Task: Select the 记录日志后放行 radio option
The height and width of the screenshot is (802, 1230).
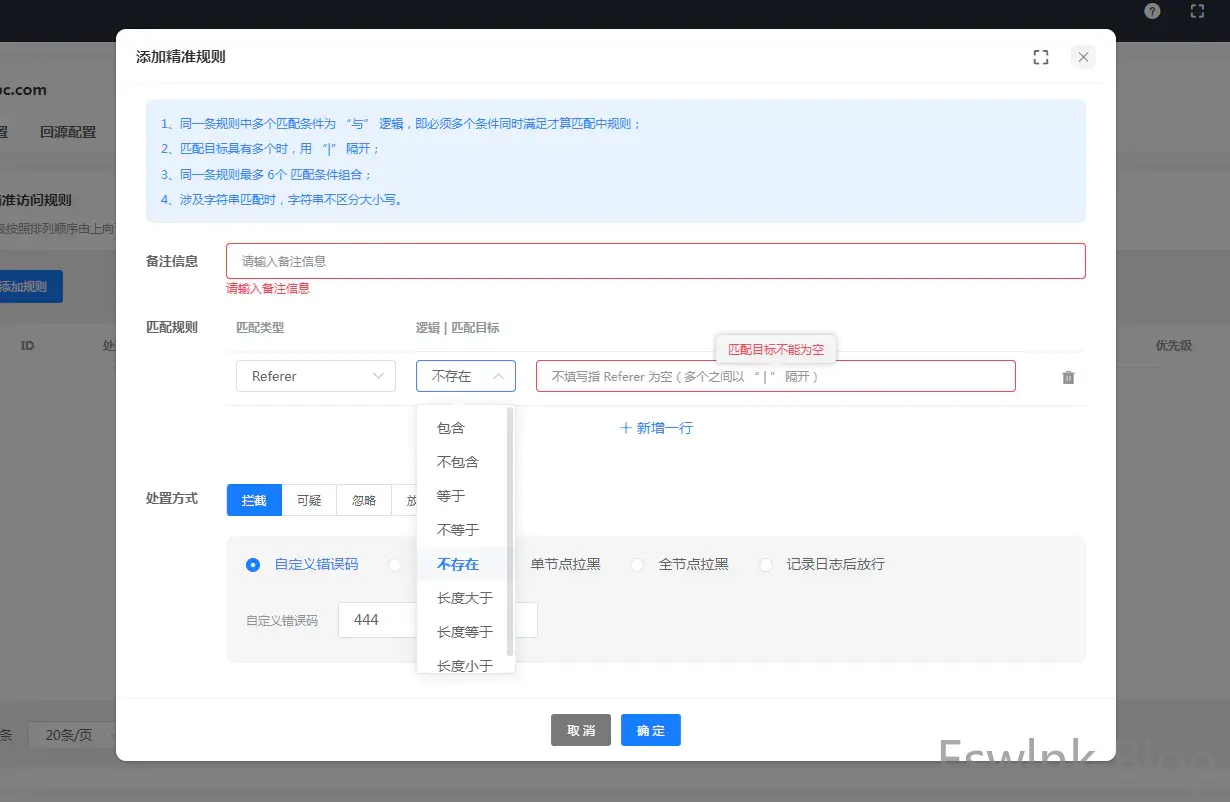Action: 766,565
